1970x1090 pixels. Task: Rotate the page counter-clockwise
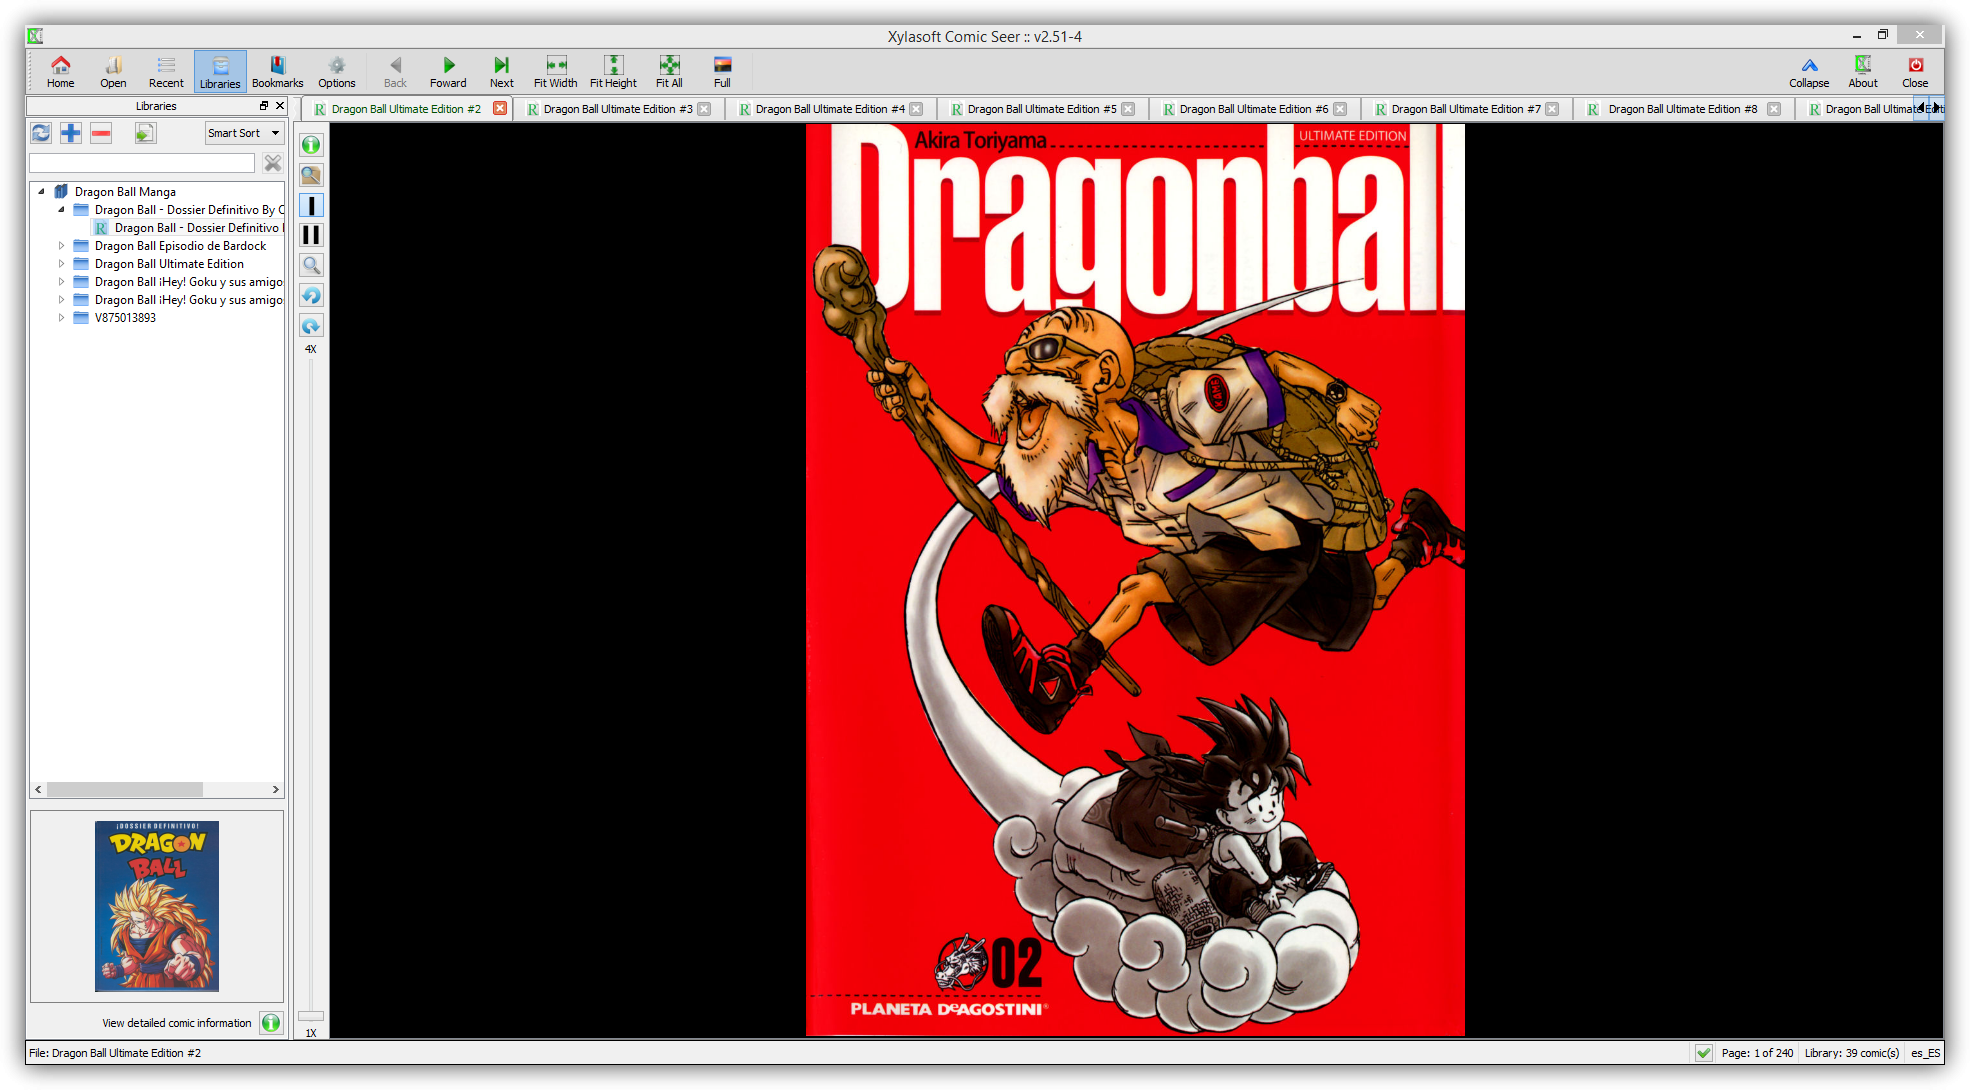[311, 296]
